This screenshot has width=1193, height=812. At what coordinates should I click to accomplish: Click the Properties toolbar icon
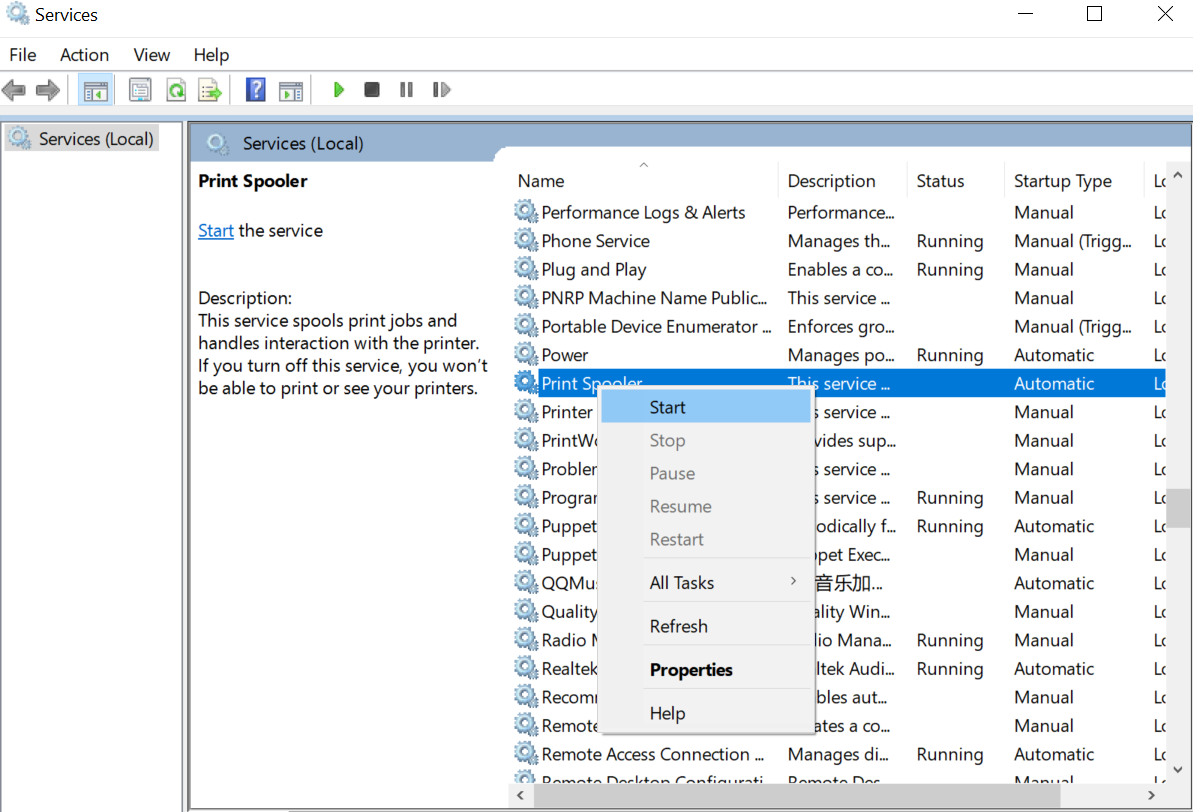click(140, 89)
